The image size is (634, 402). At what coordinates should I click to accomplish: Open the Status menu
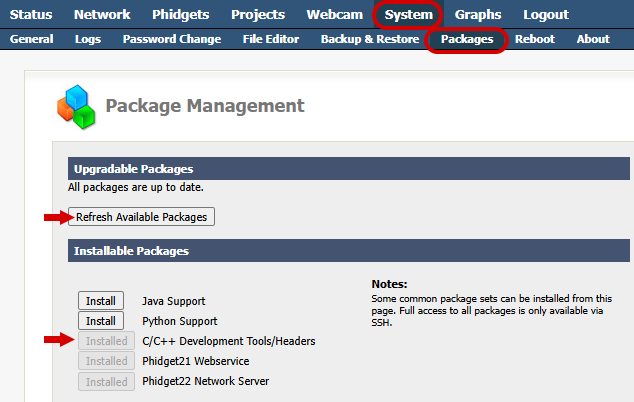click(31, 15)
